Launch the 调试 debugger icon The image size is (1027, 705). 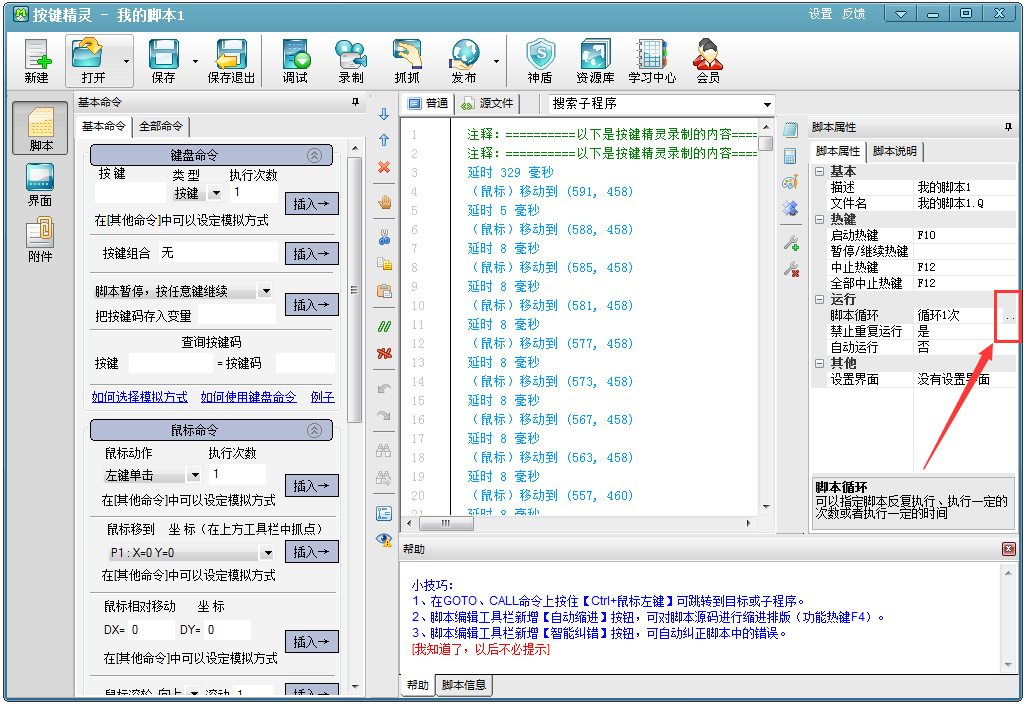[x=294, y=60]
